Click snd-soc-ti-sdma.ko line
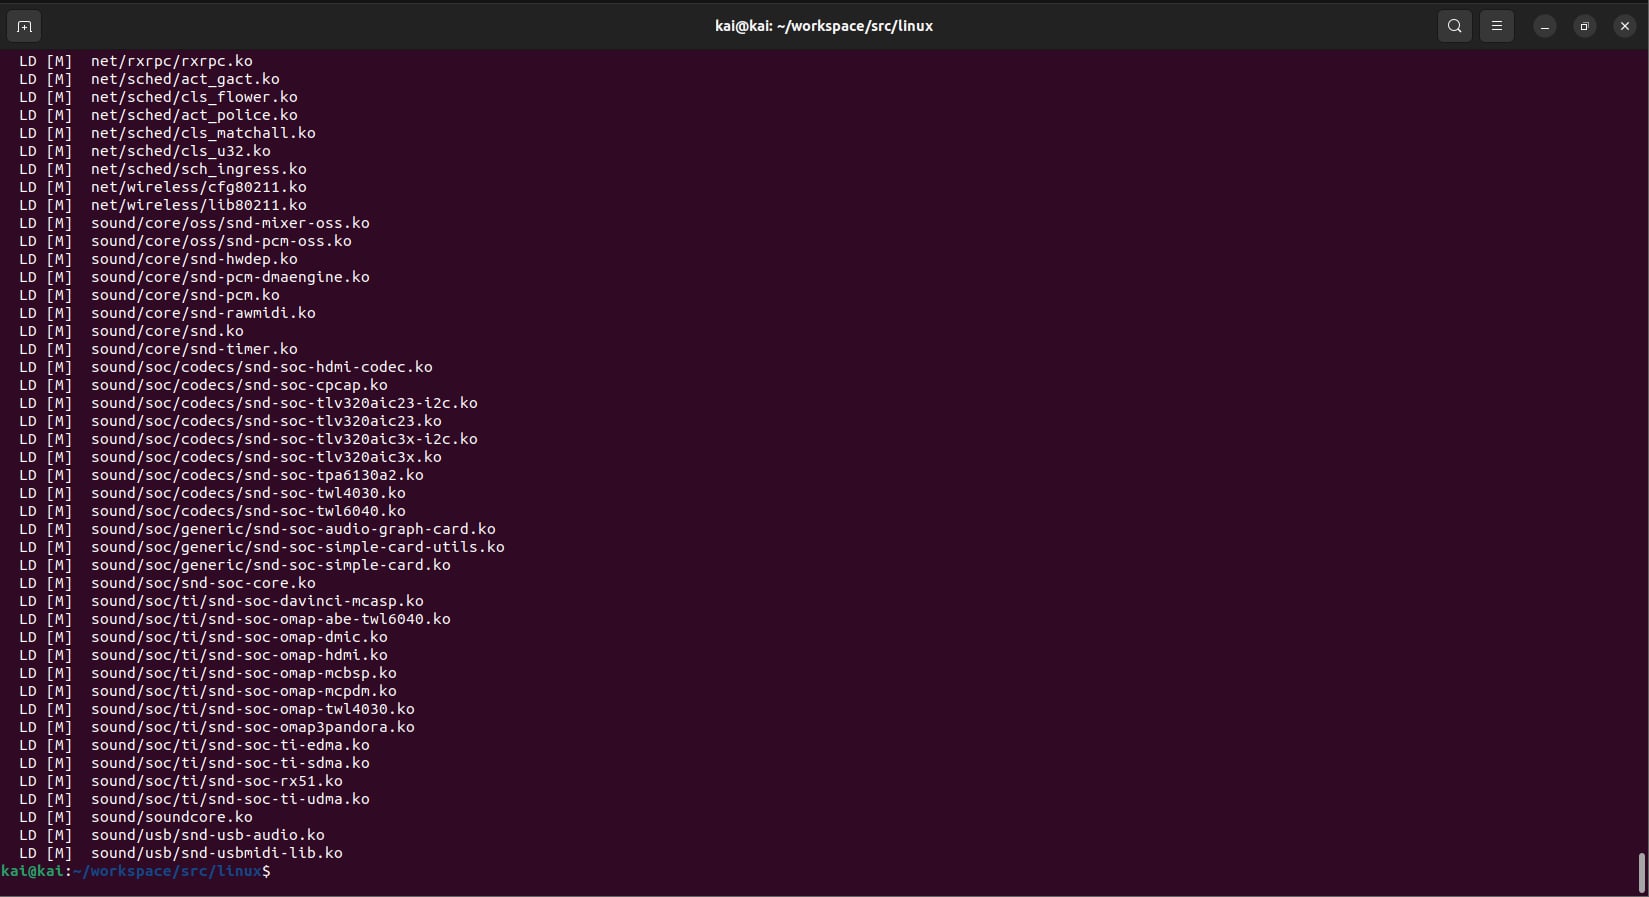The image size is (1649, 897). [x=194, y=763]
